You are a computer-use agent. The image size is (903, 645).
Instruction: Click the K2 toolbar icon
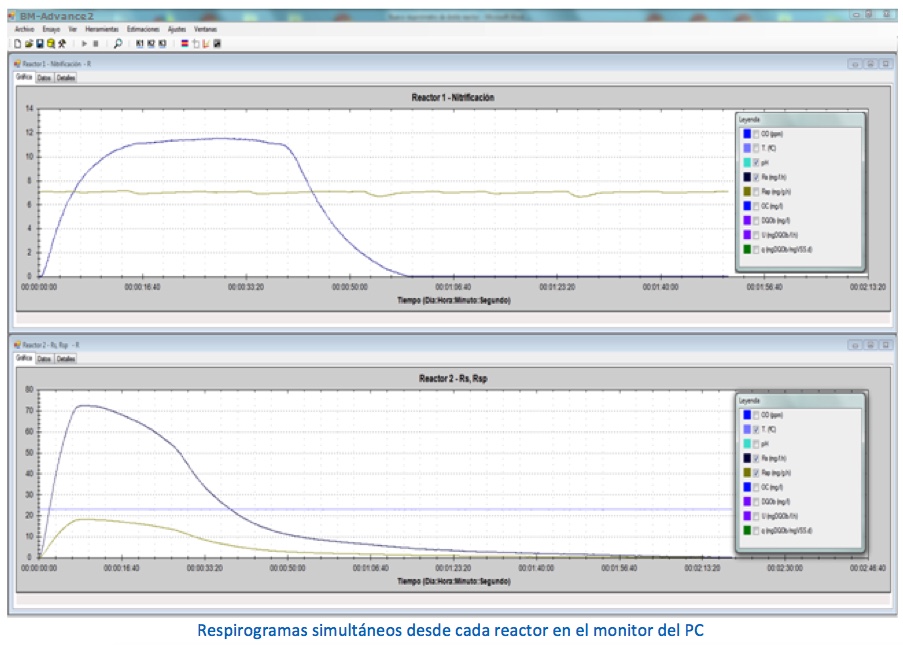coord(151,44)
